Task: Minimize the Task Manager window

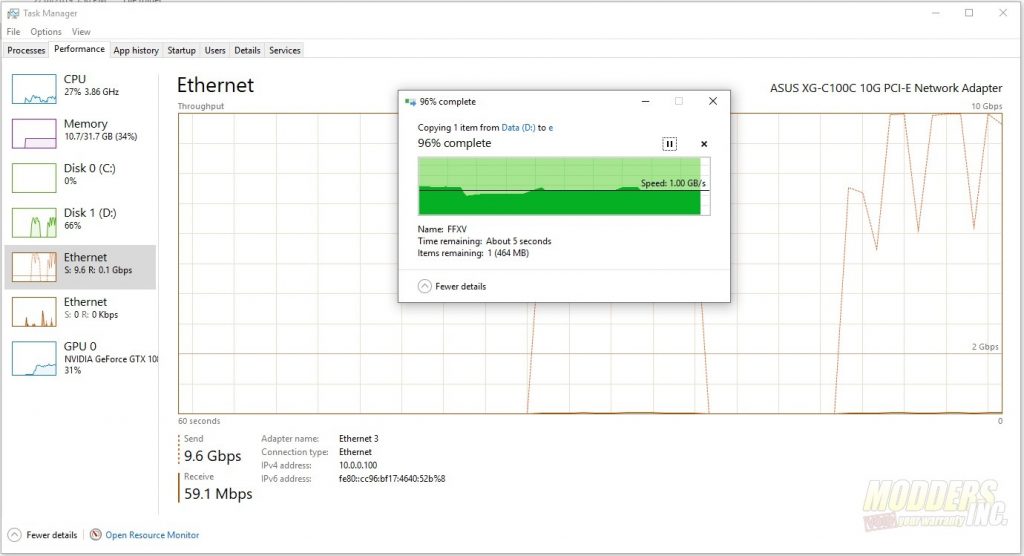Action: tap(935, 13)
